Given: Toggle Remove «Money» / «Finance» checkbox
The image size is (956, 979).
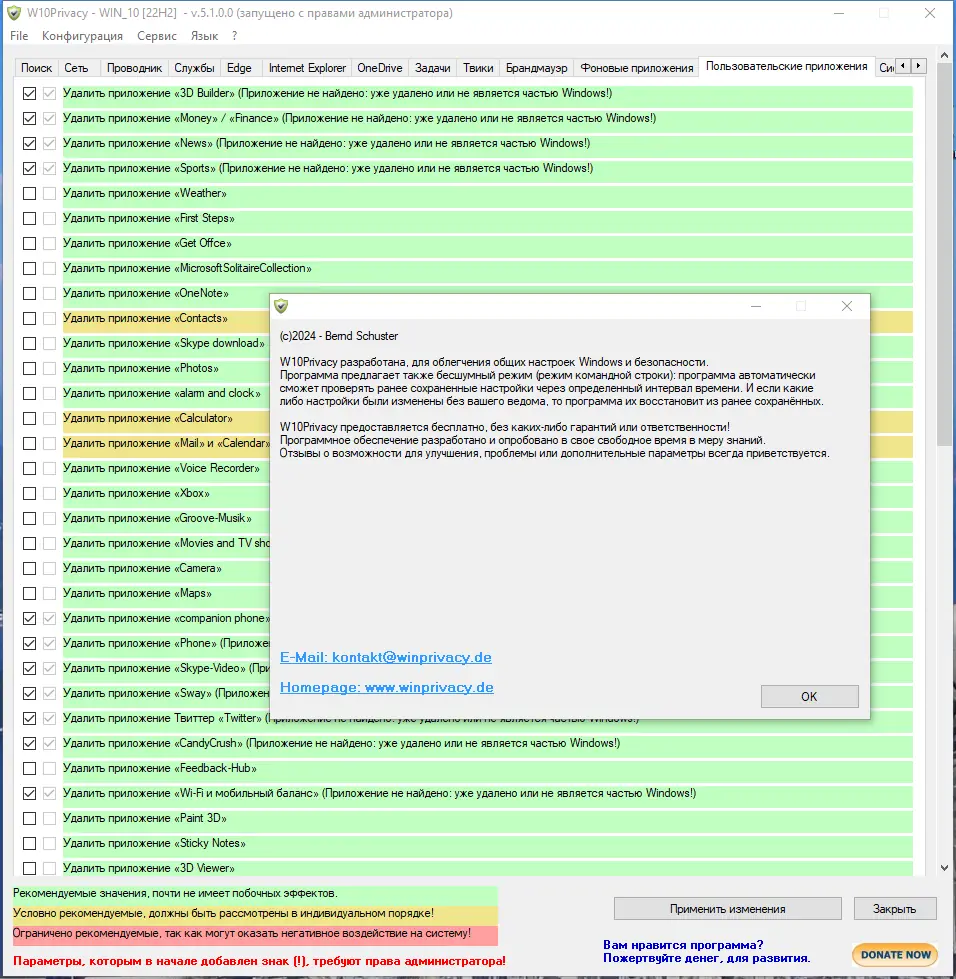Looking at the screenshot, I should [29, 119].
